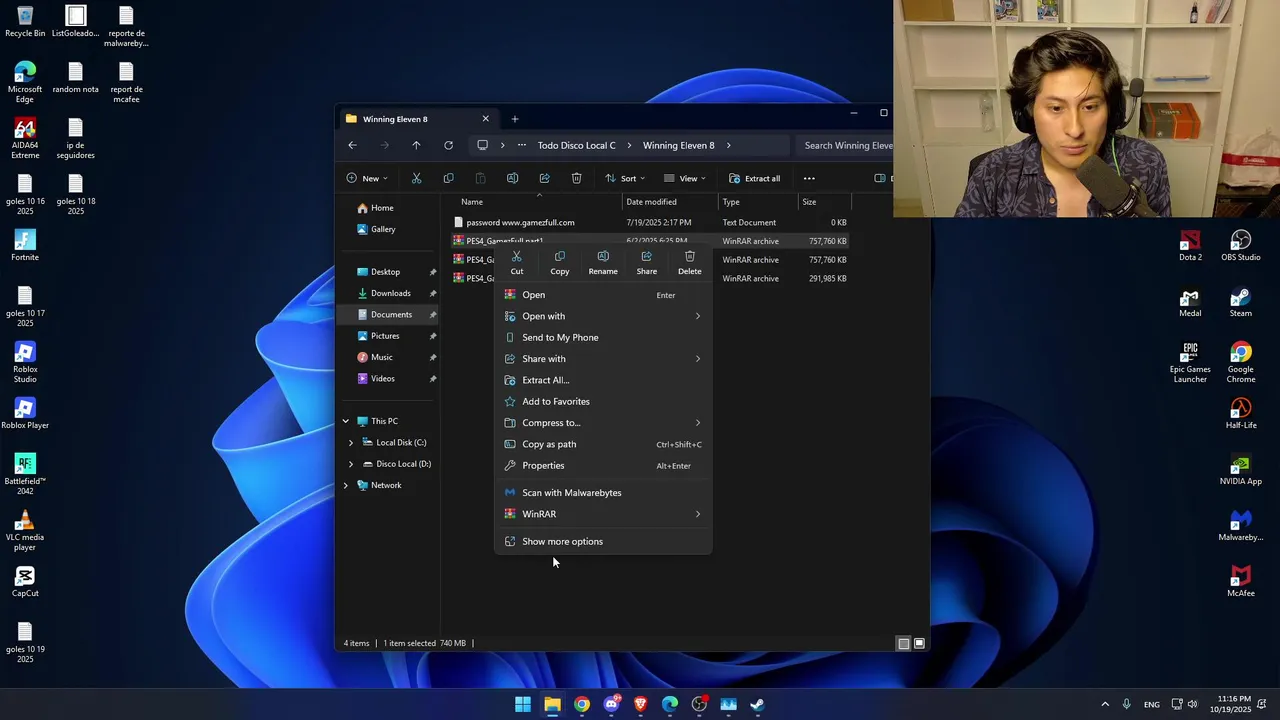Click the Delete trash icon in Explorer toolbar
Image resolution: width=1280 pixels, height=720 pixels.
click(577, 178)
